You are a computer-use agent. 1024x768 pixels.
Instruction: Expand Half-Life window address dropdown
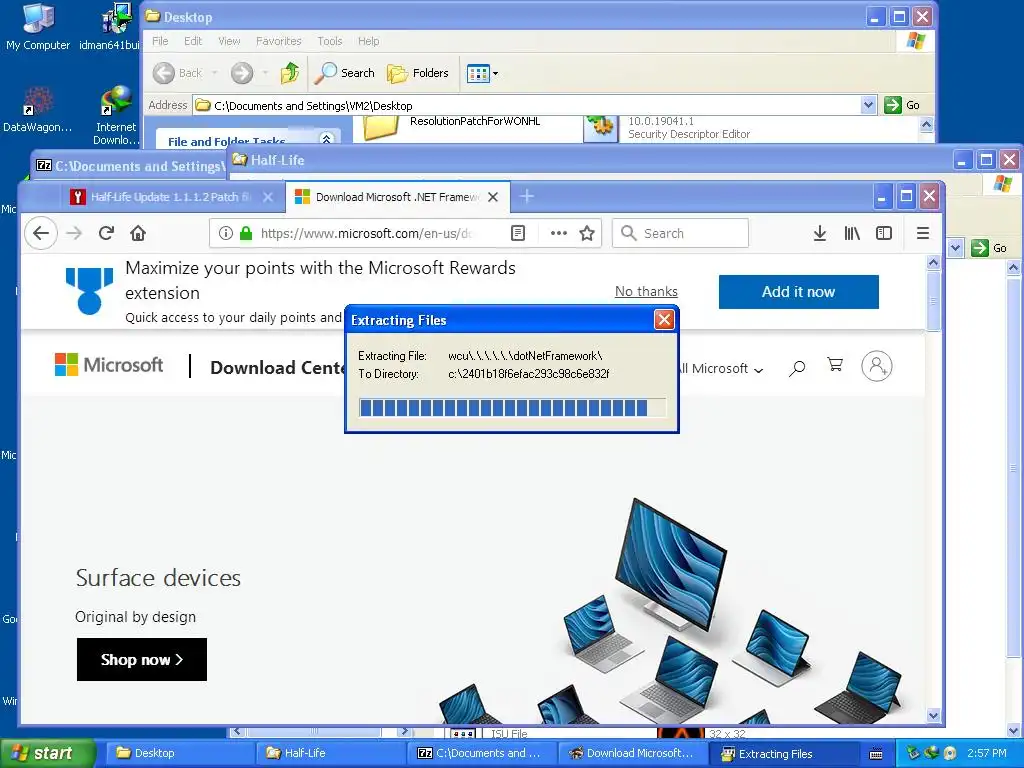[955, 248]
